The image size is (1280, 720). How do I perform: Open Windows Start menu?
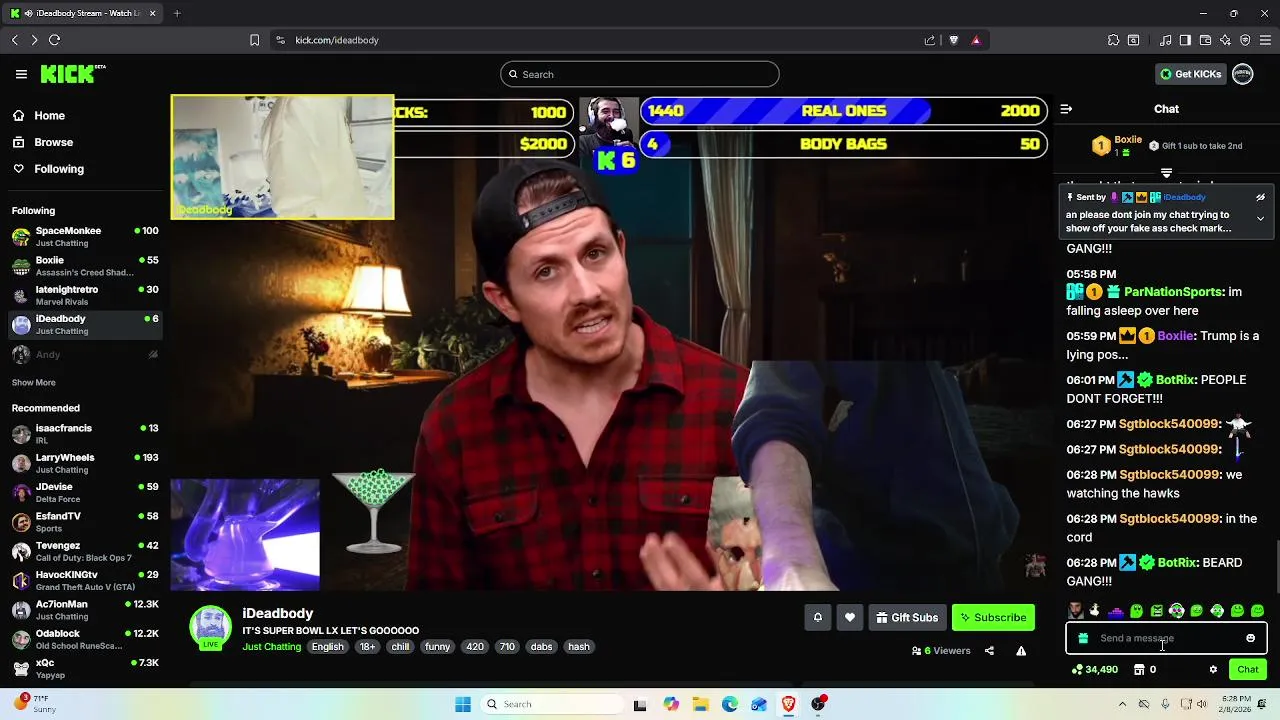tap(462, 704)
